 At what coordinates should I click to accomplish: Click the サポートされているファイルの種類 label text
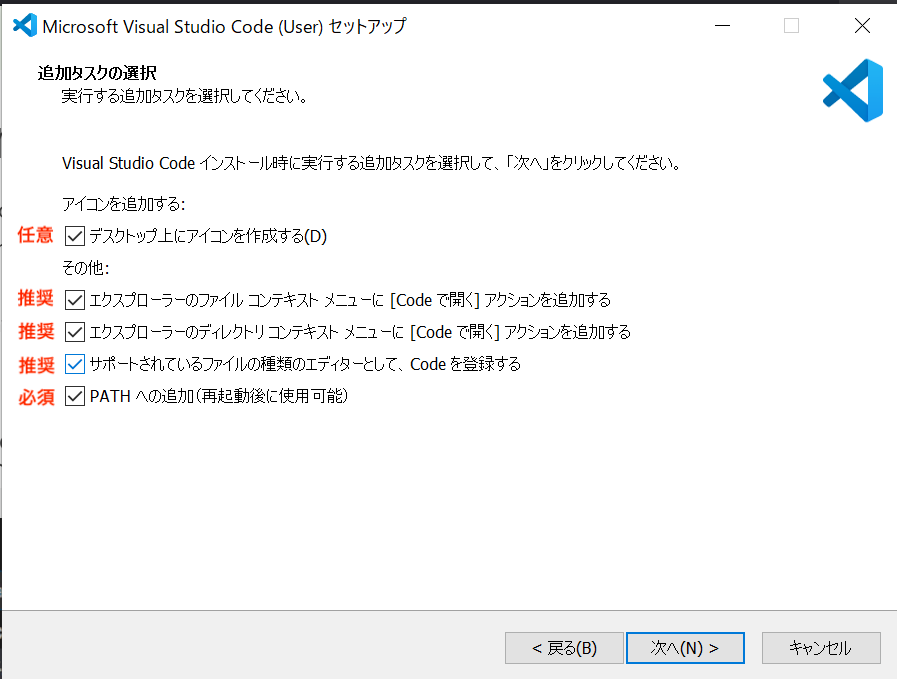pyautogui.click(x=305, y=364)
